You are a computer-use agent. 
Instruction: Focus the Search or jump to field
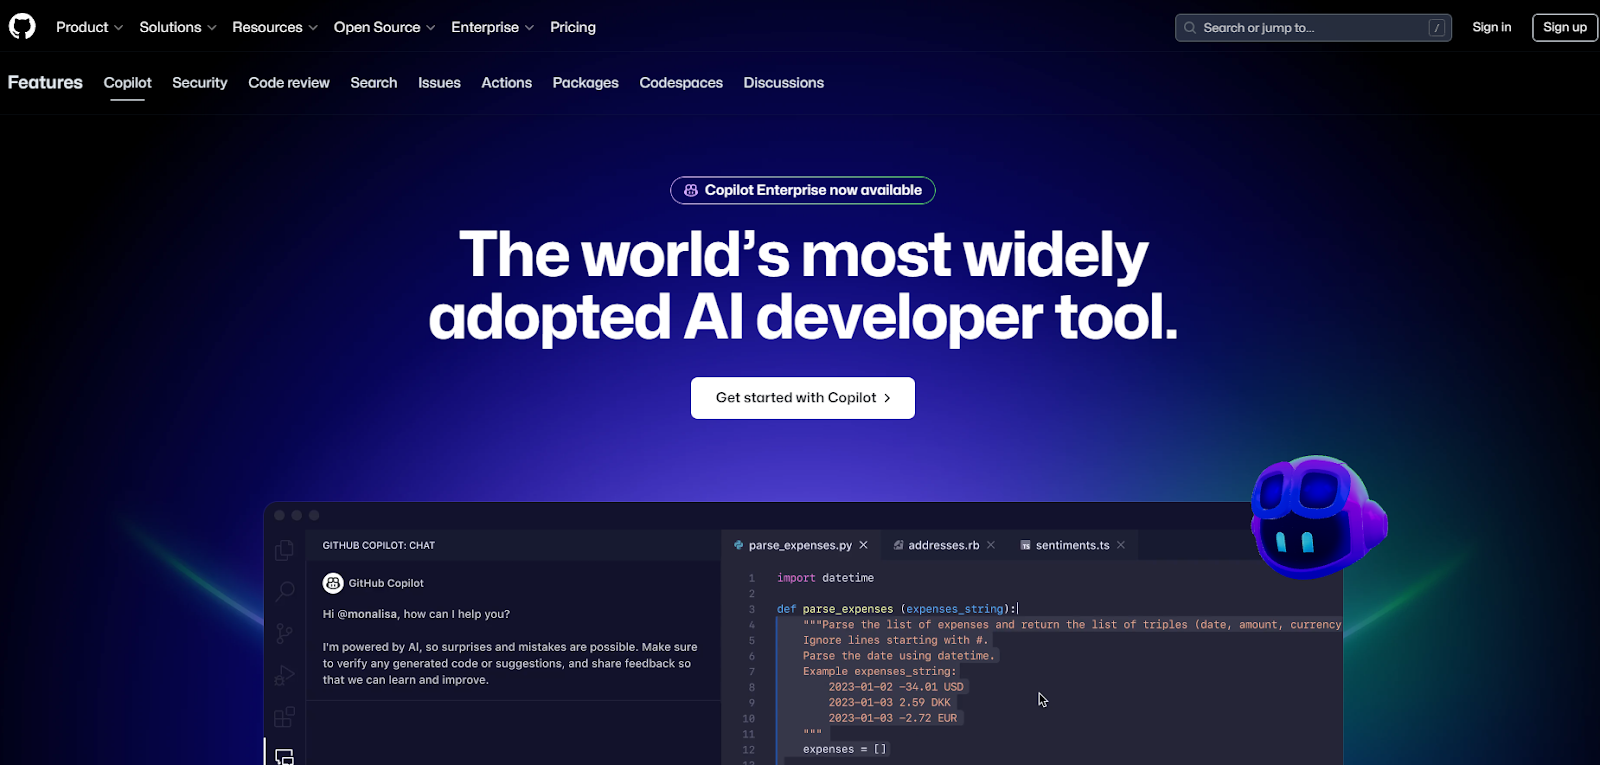tap(1313, 28)
